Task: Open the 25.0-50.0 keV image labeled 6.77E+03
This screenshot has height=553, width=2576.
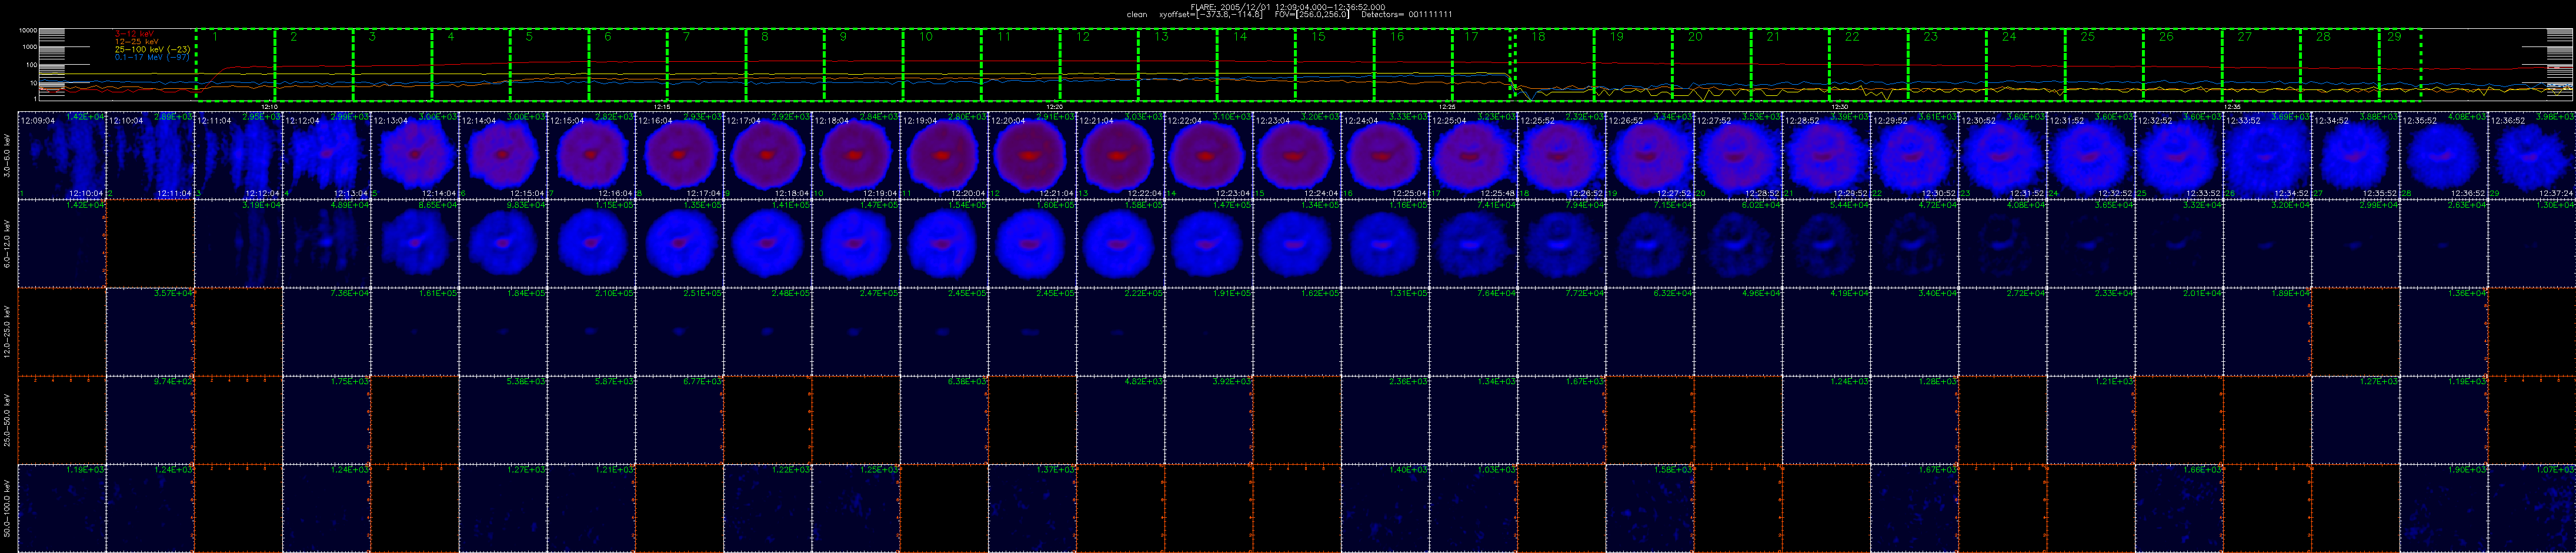Action: pyautogui.click(x=679, y=420)
